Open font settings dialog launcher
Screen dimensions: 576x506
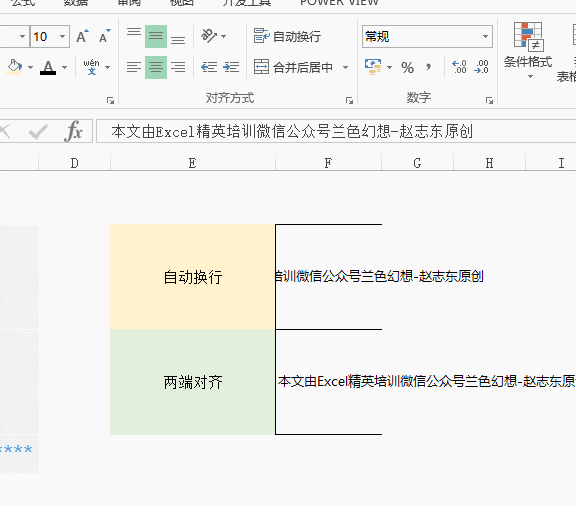point(110,100)
